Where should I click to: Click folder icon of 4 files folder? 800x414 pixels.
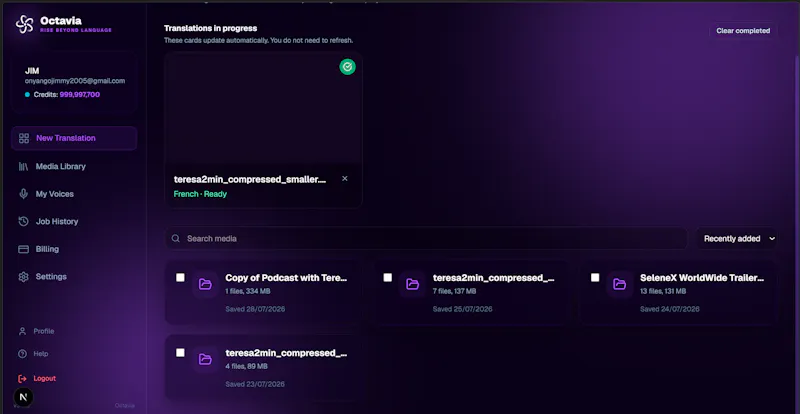(x=205, y=359)
